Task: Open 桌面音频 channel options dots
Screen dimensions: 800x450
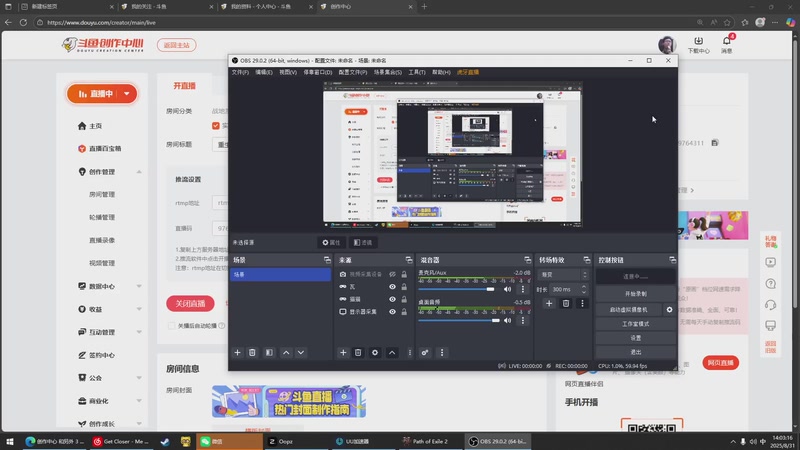Action: 522,320
